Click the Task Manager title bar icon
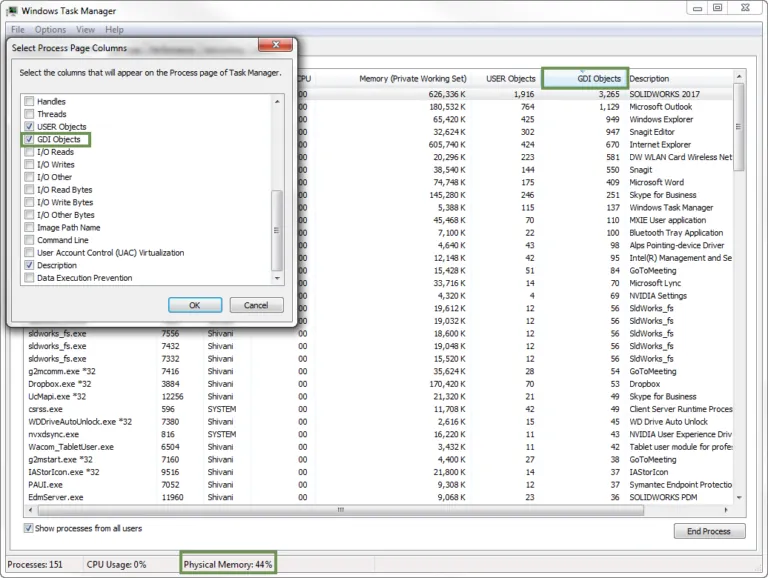 pos(12,10)
